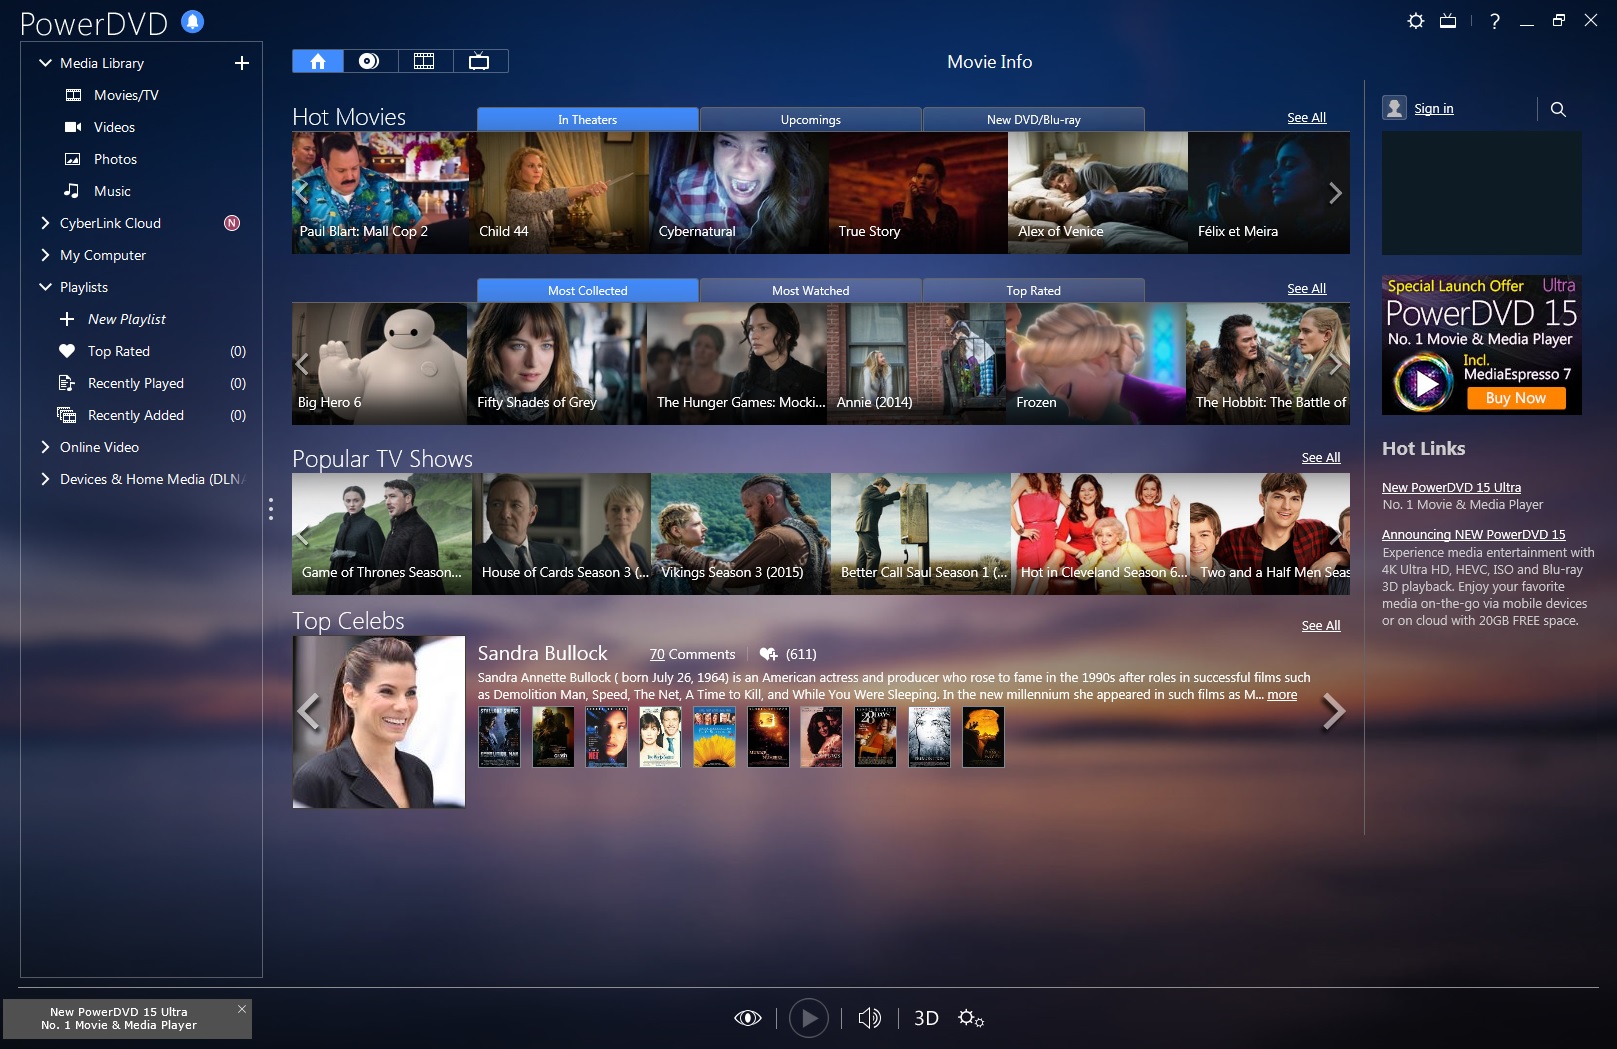Click the CyberLink Cloud N badge
The image size is (1617, 1049).
coord(232,223)
